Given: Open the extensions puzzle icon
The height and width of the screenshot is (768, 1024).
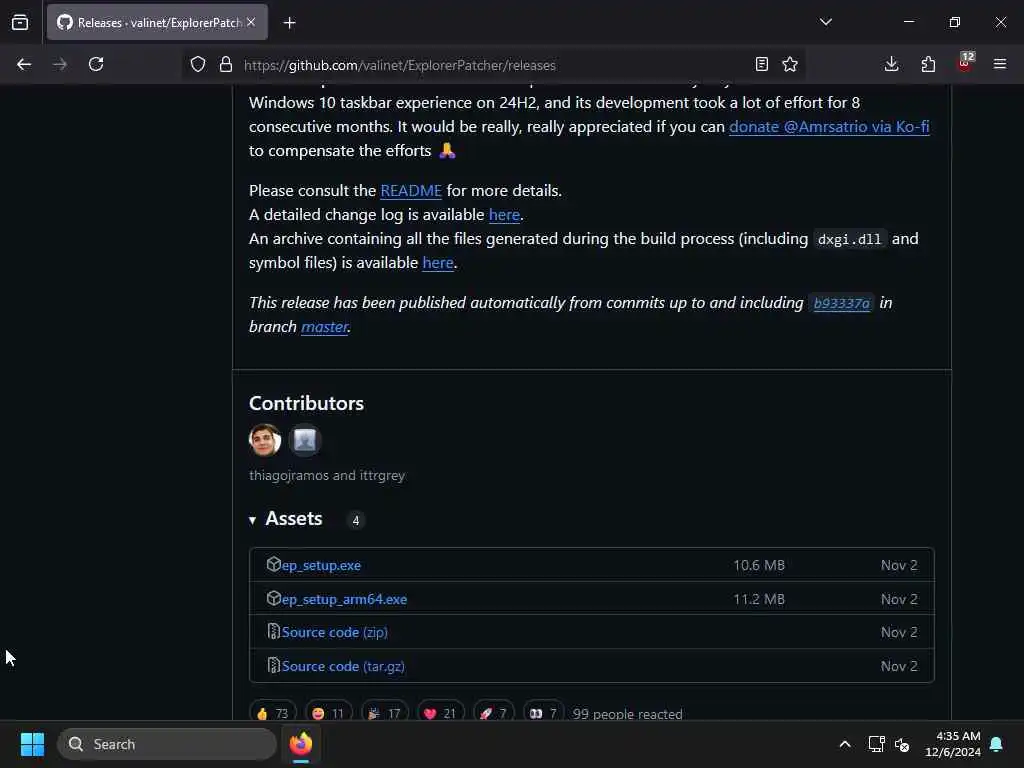Looking at the screenshot, I should [928, 64].
